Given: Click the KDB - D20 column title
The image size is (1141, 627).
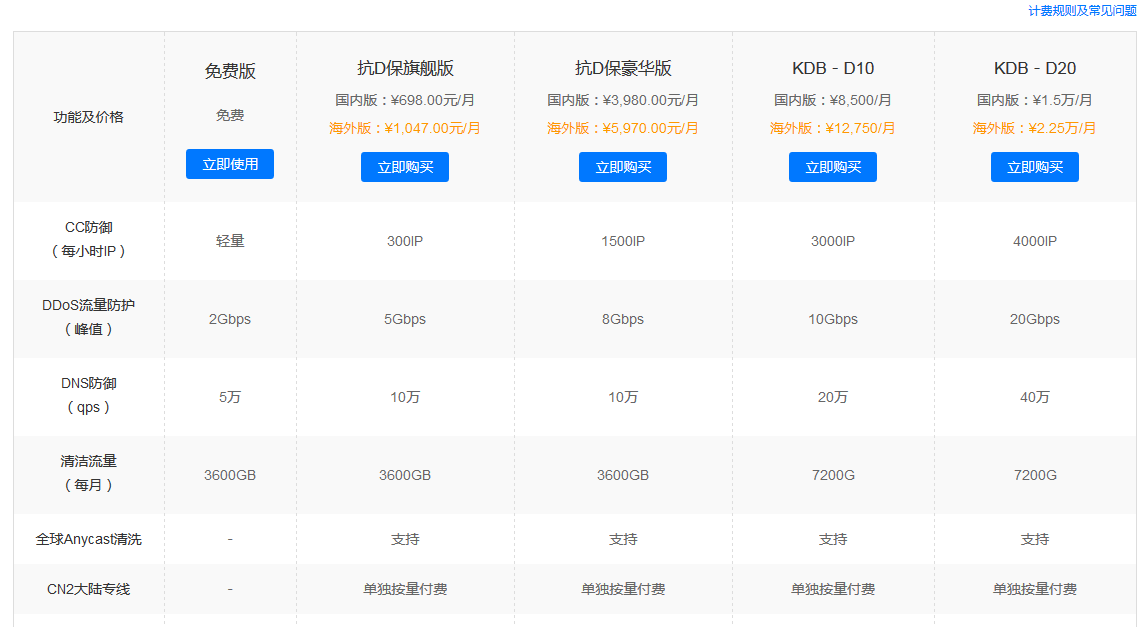Looking at the screenshot, I should [1035, 68].
